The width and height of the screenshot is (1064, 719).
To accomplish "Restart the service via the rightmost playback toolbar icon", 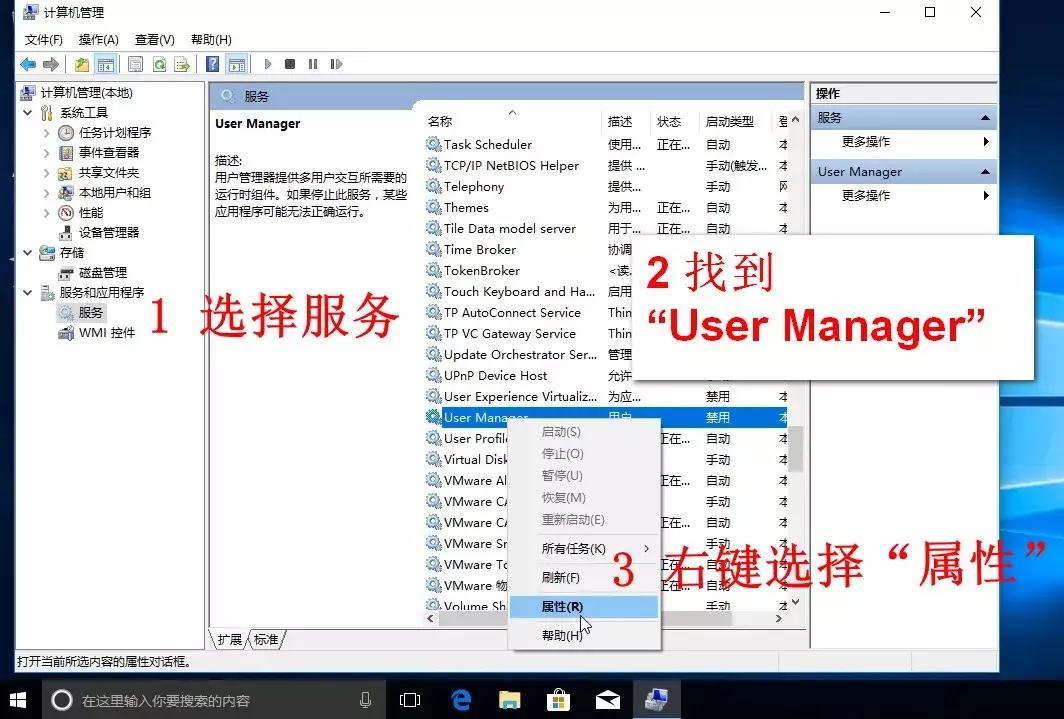I will pos(337,64).
